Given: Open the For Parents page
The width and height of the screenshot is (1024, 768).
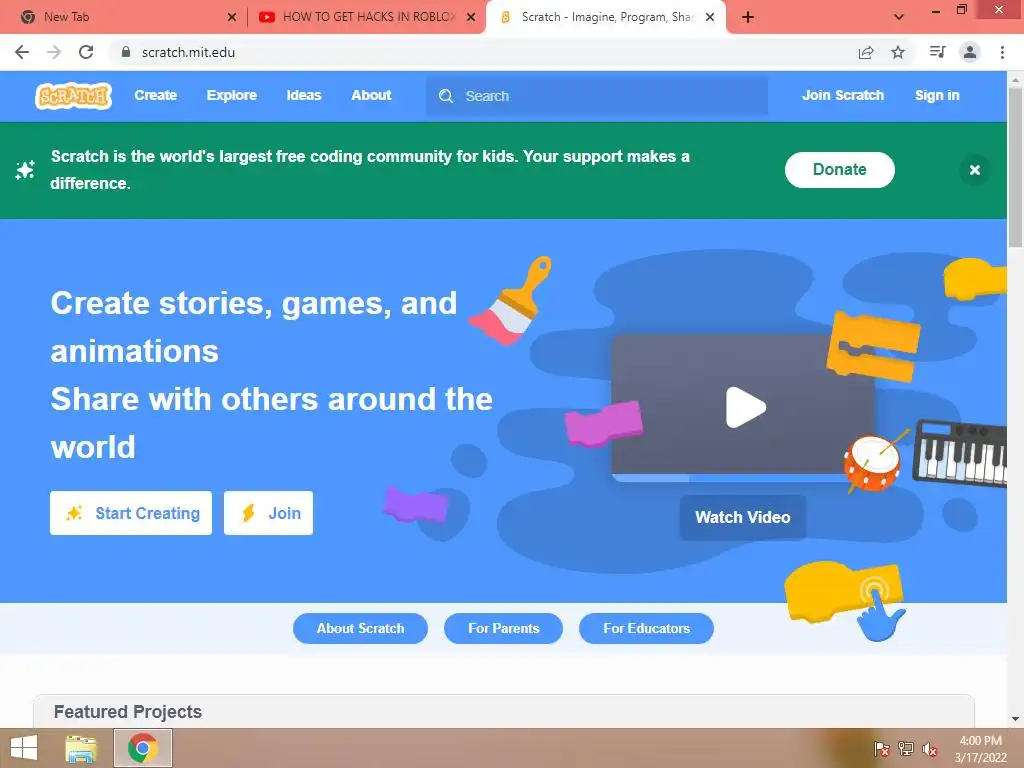Looking at the screenshot, I should click(x=504, y=628).
